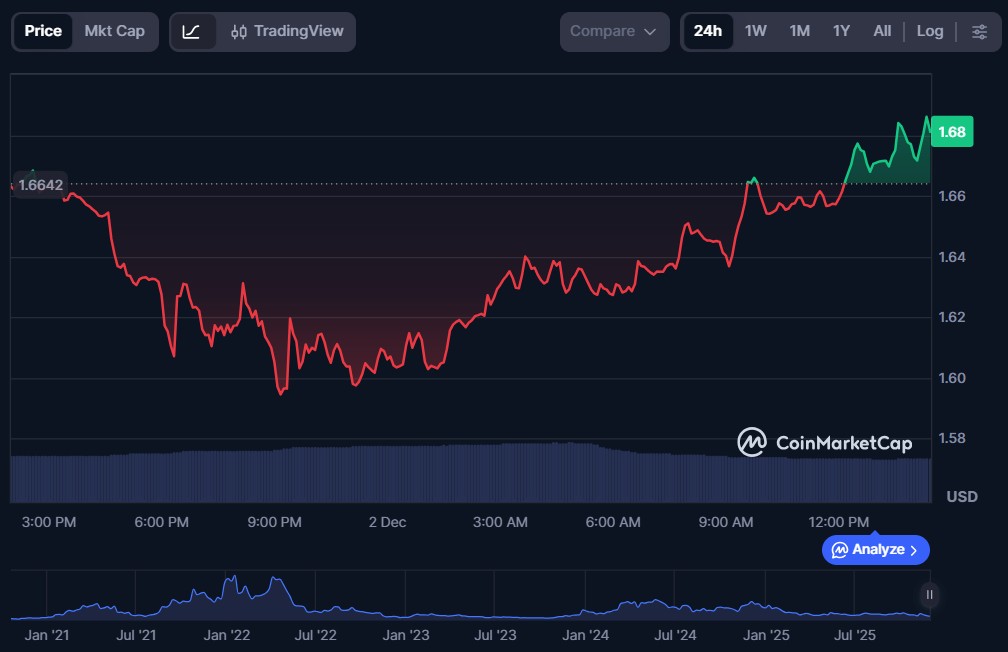
Task: Switch to the 1M time range
Action: pos(799,31)
